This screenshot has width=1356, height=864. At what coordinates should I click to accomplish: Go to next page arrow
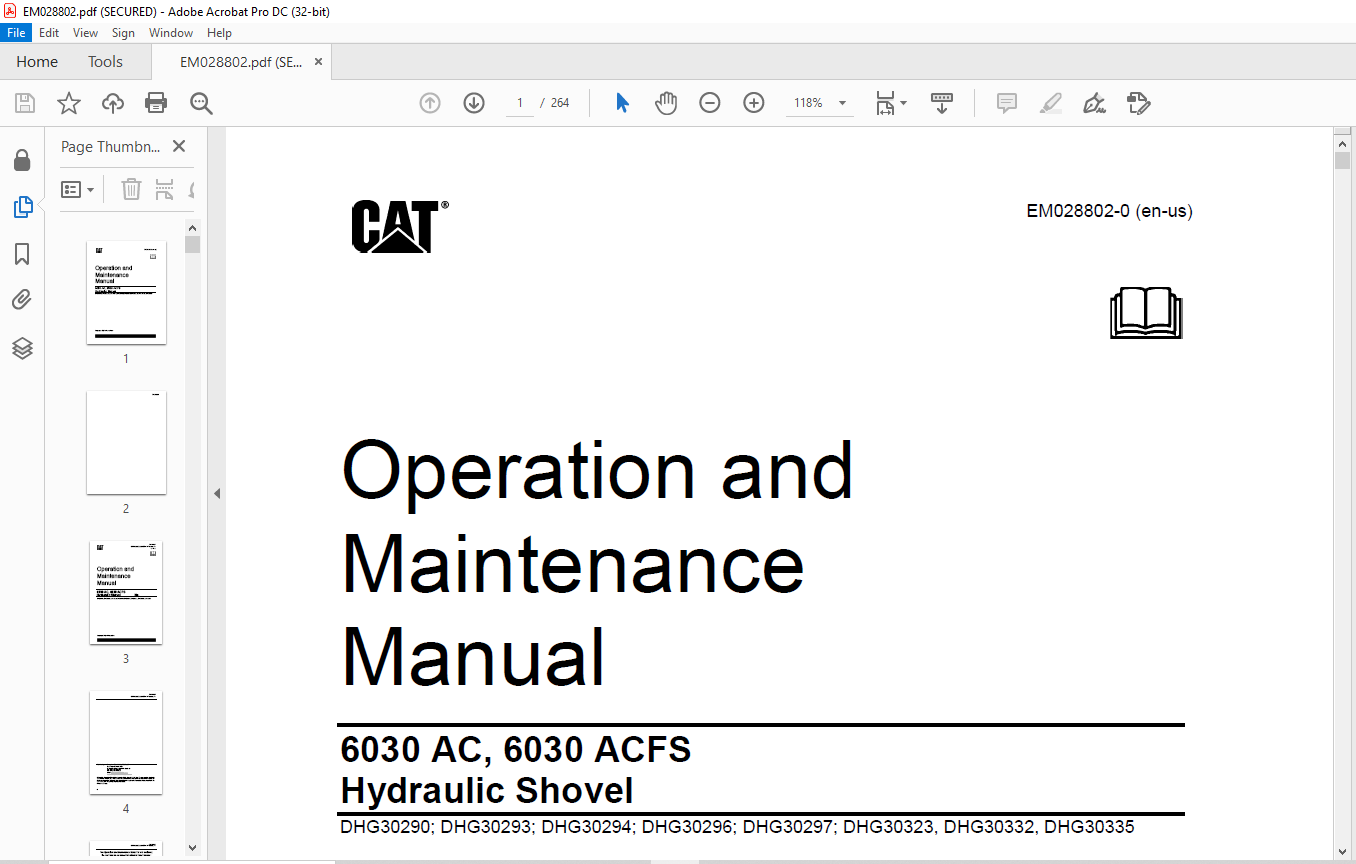coord(474,103)
